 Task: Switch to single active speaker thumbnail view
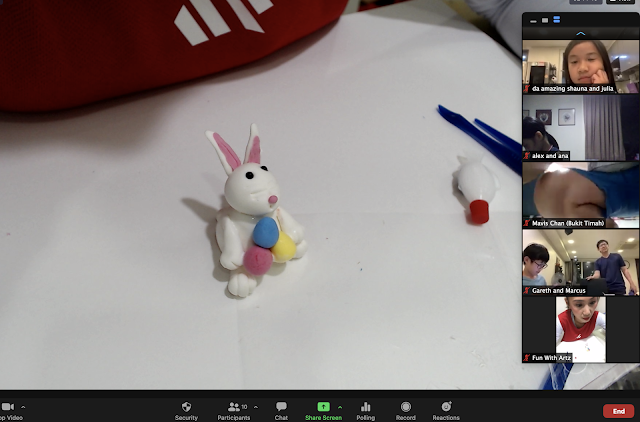(545, 20)
